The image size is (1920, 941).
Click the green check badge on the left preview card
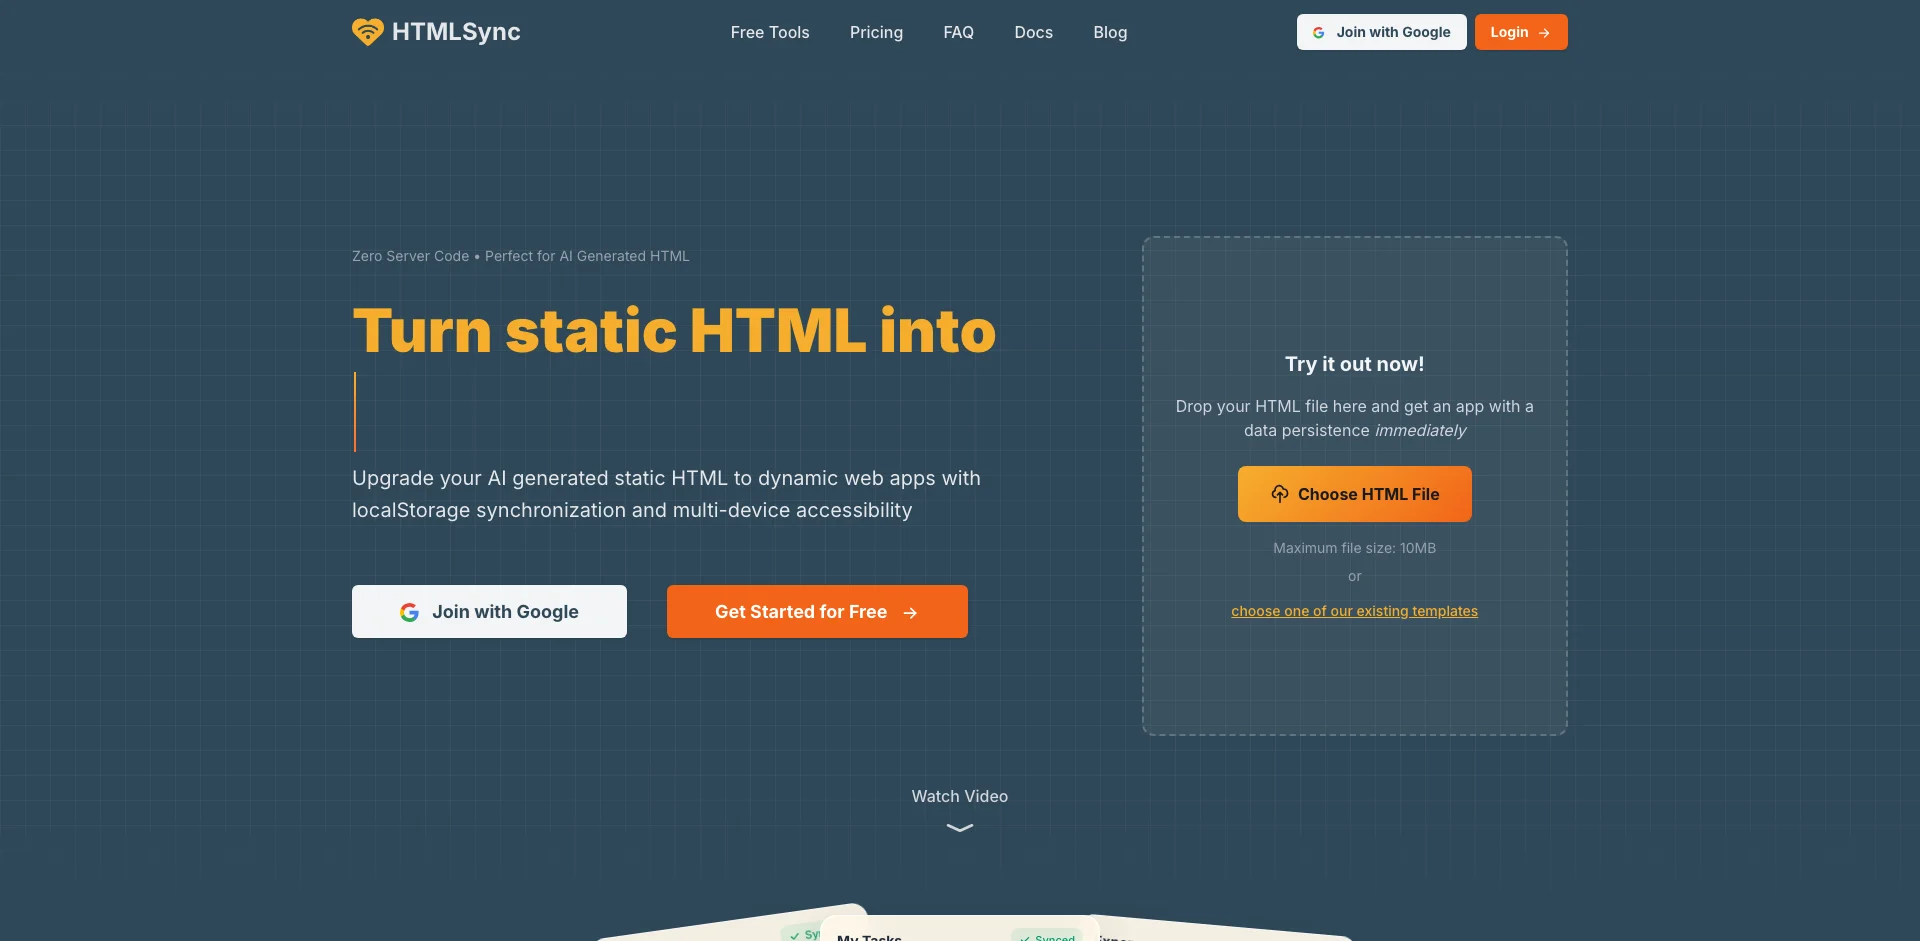pyautogui.click(x=796, y=935)
